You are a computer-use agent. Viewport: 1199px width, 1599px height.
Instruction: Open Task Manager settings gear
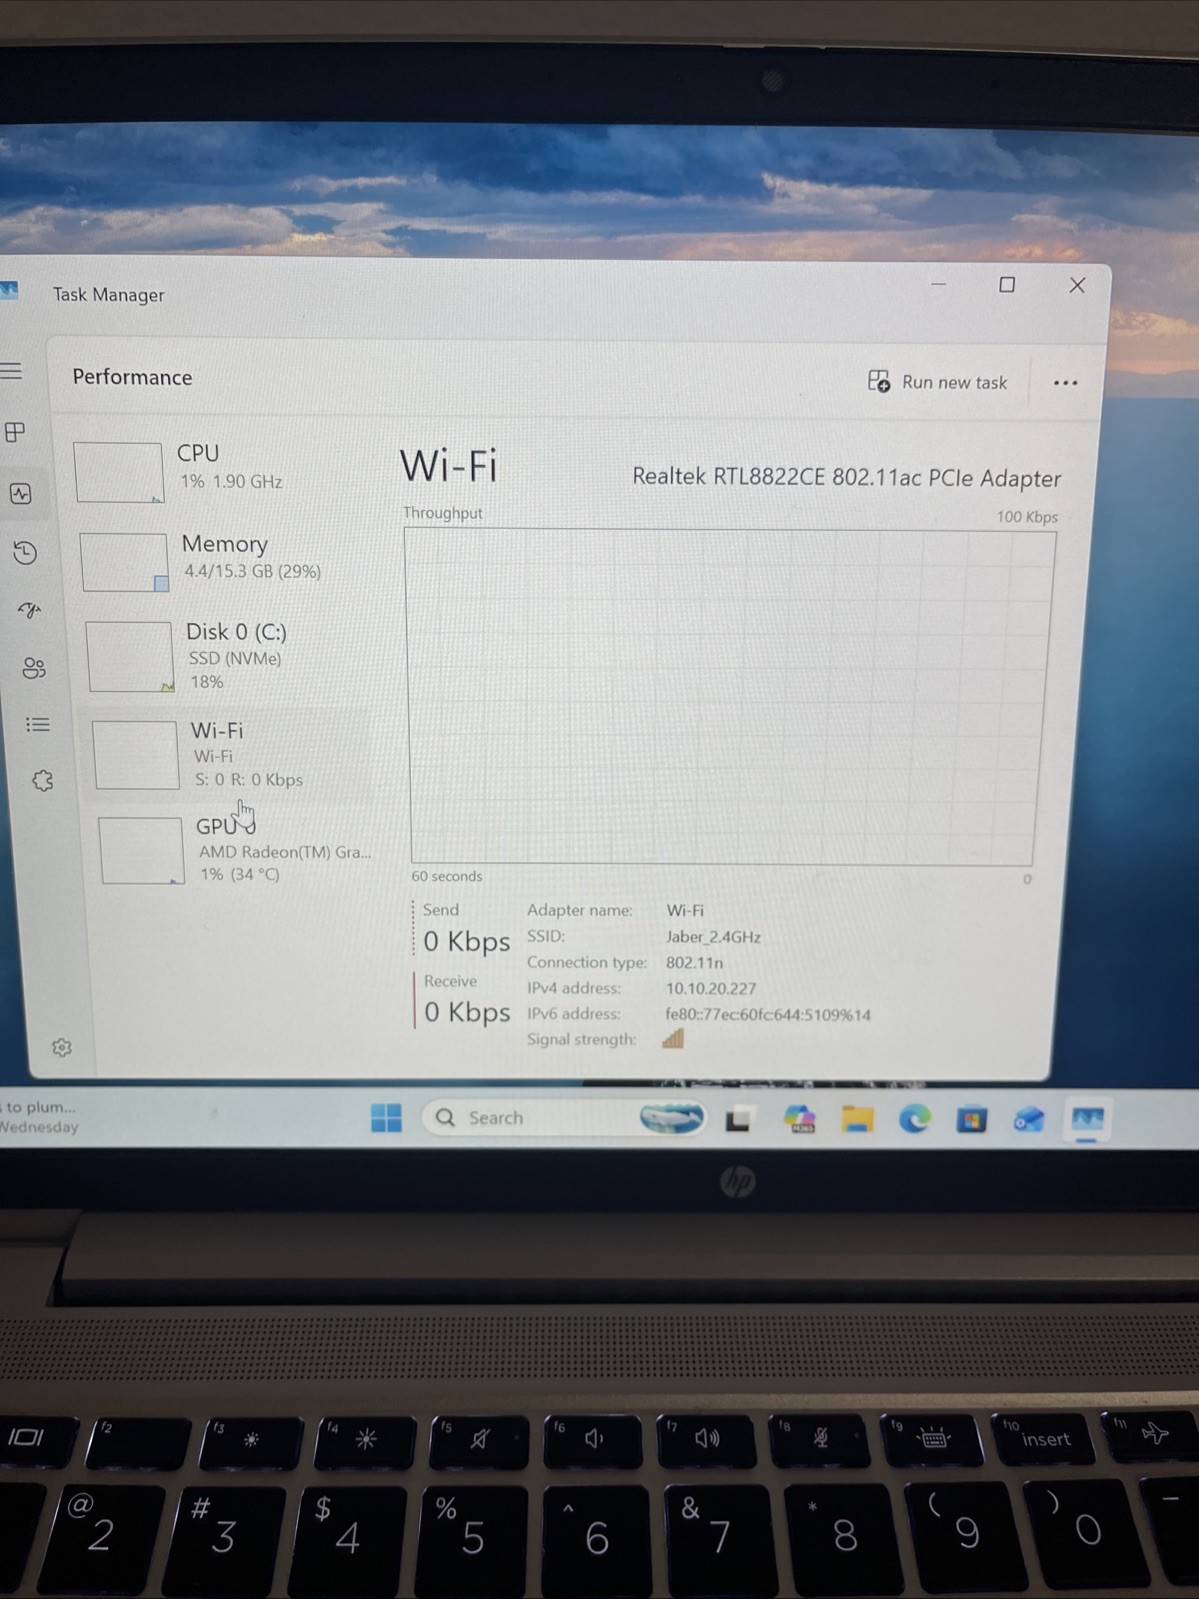coord(62,1047)
